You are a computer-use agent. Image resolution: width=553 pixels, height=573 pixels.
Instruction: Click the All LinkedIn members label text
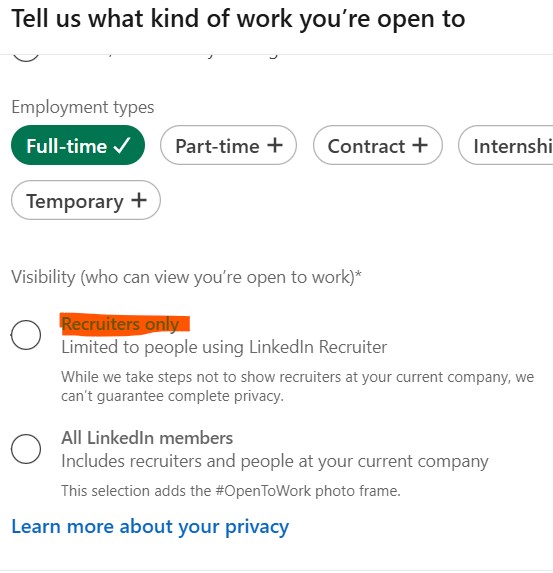tap(147, 438)
